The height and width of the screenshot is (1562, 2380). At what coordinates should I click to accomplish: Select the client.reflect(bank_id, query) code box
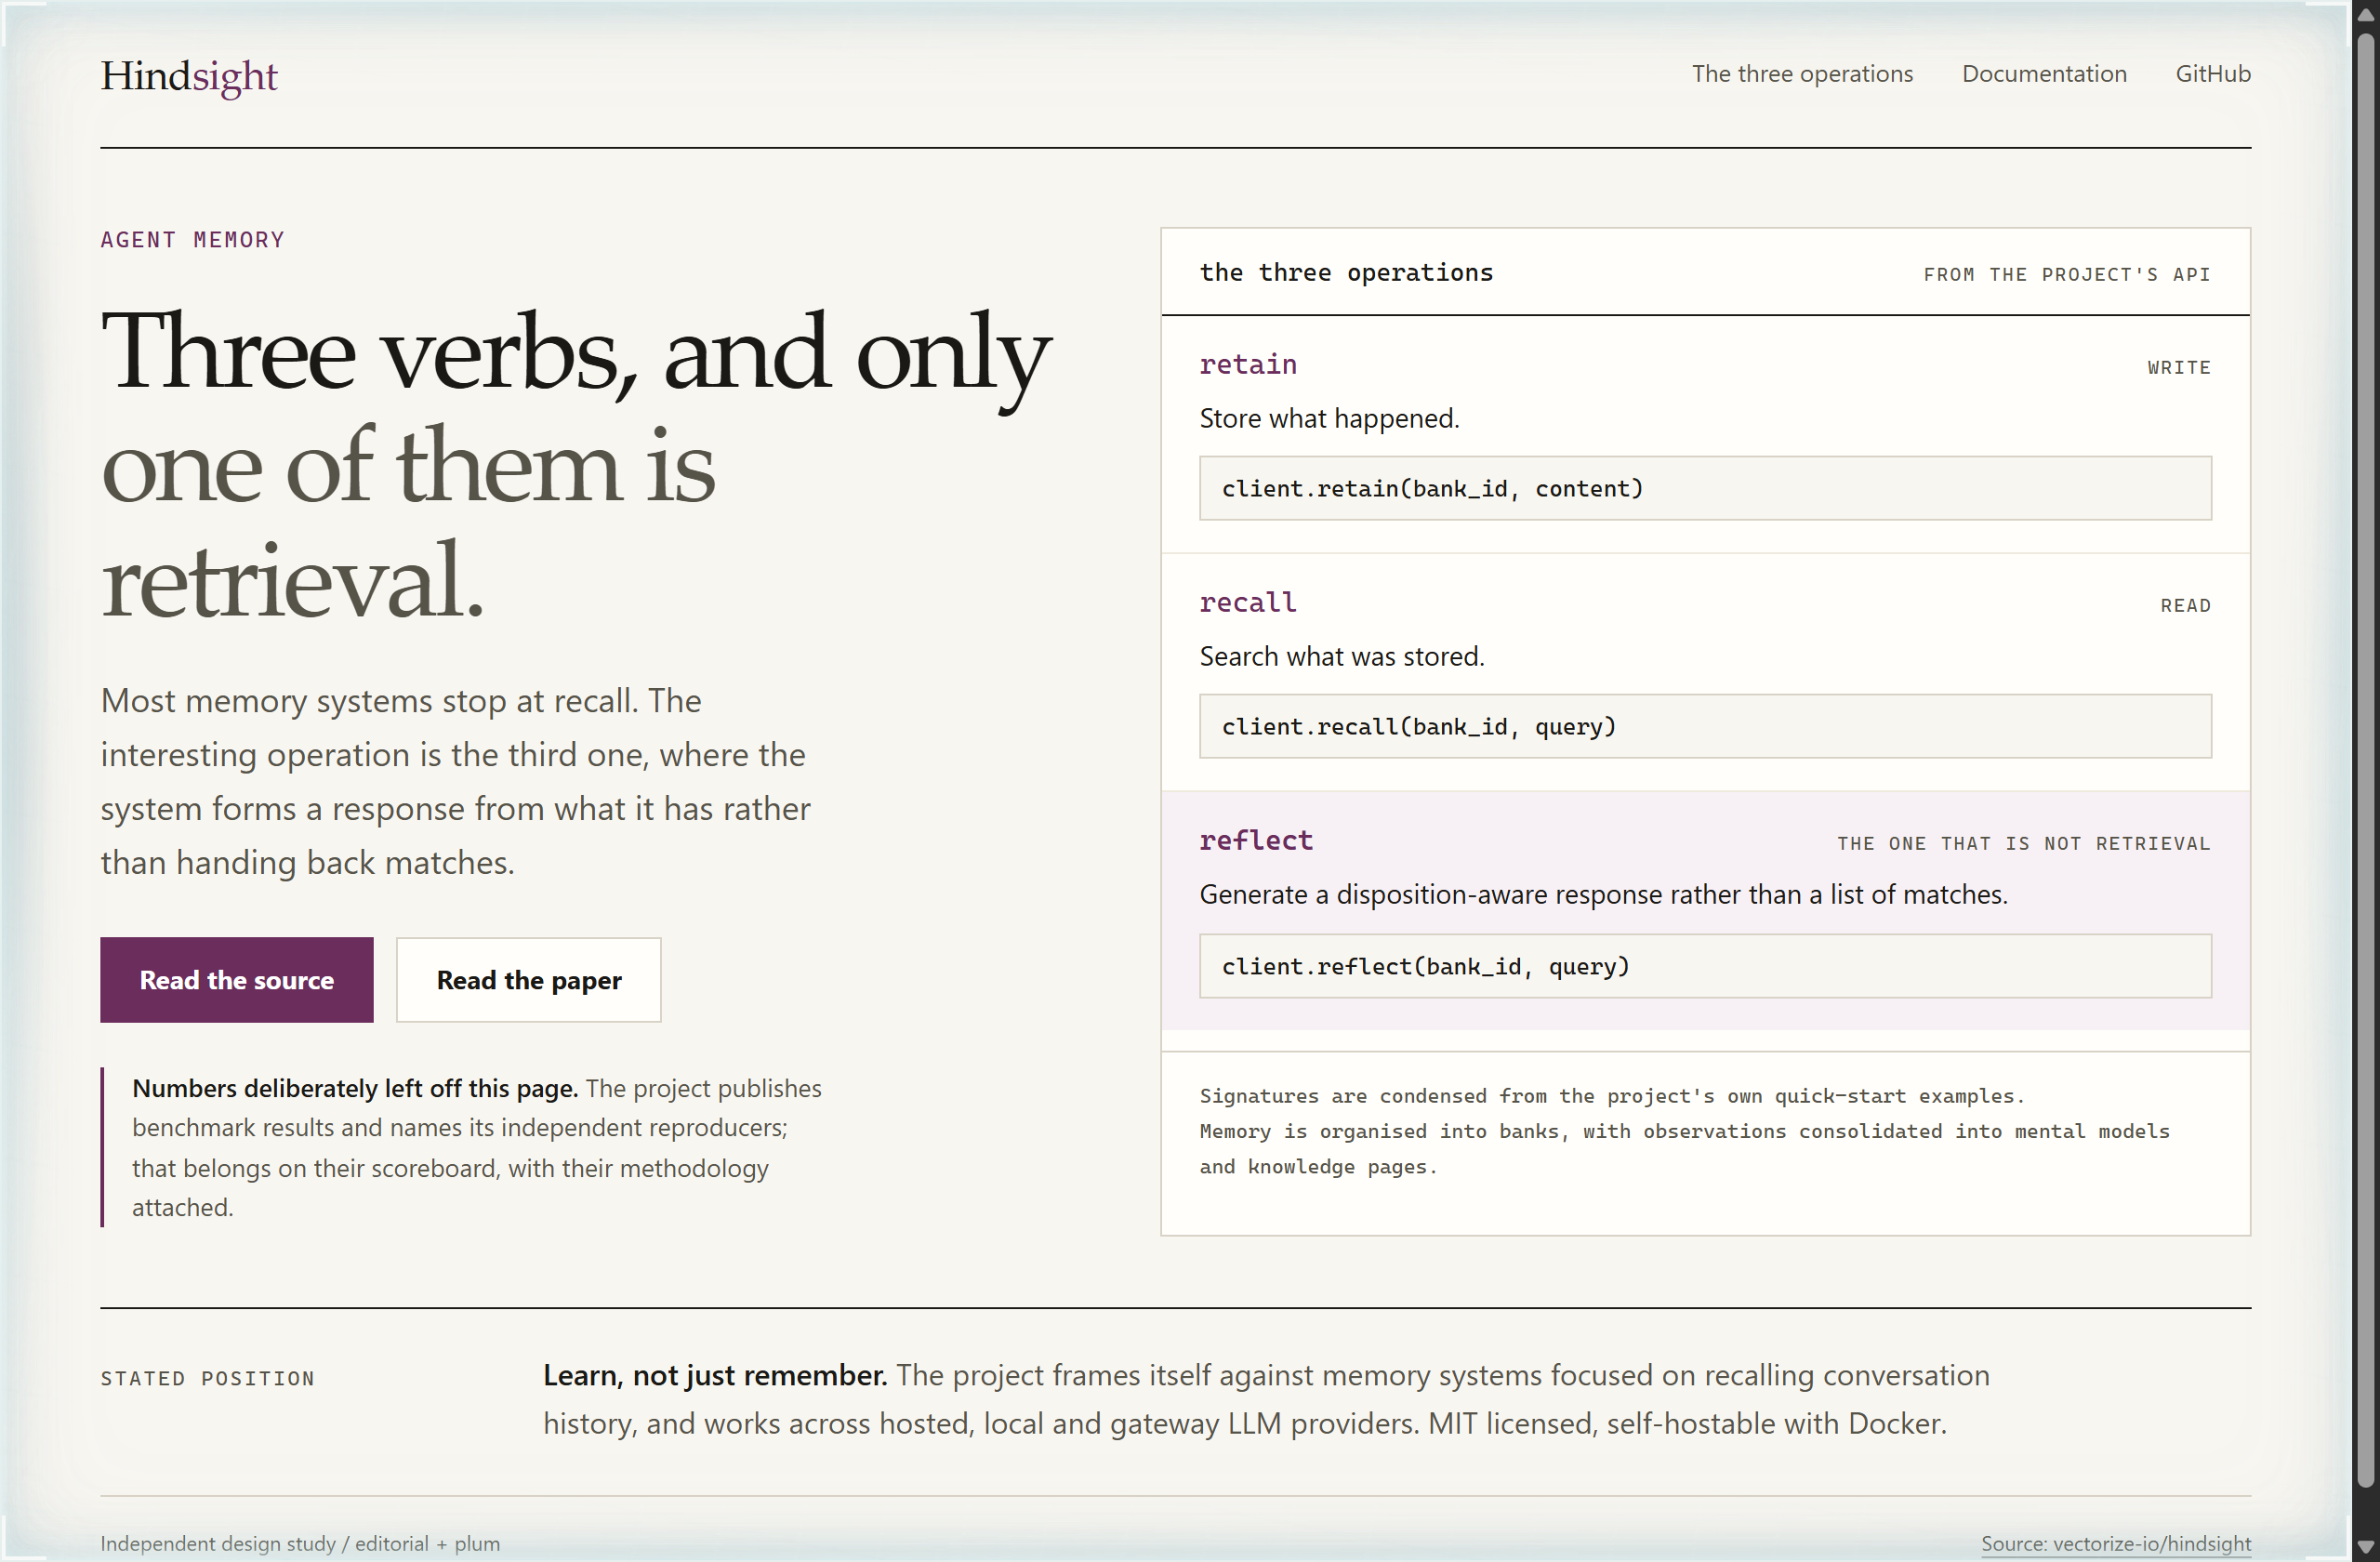click(1705, 966)
